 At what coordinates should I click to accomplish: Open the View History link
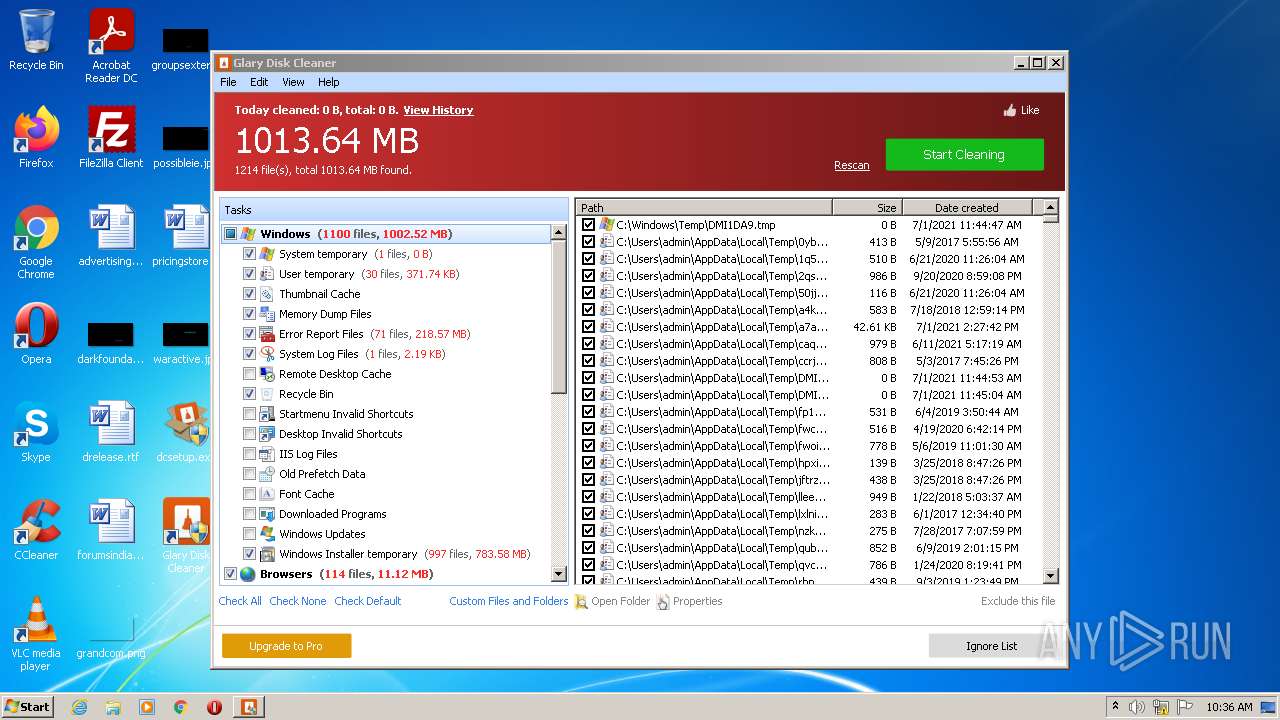click(438, 110)
